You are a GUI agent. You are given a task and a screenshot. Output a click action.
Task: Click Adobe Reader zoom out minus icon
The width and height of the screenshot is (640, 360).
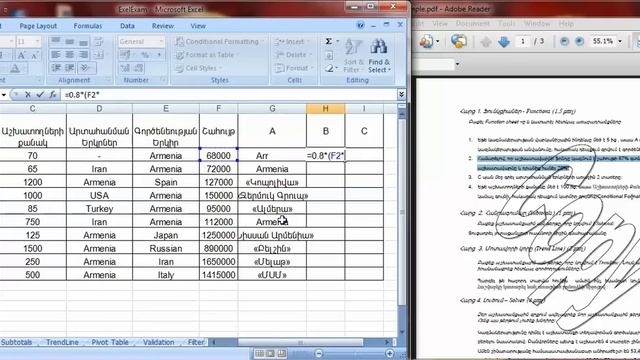click(564, 41)
